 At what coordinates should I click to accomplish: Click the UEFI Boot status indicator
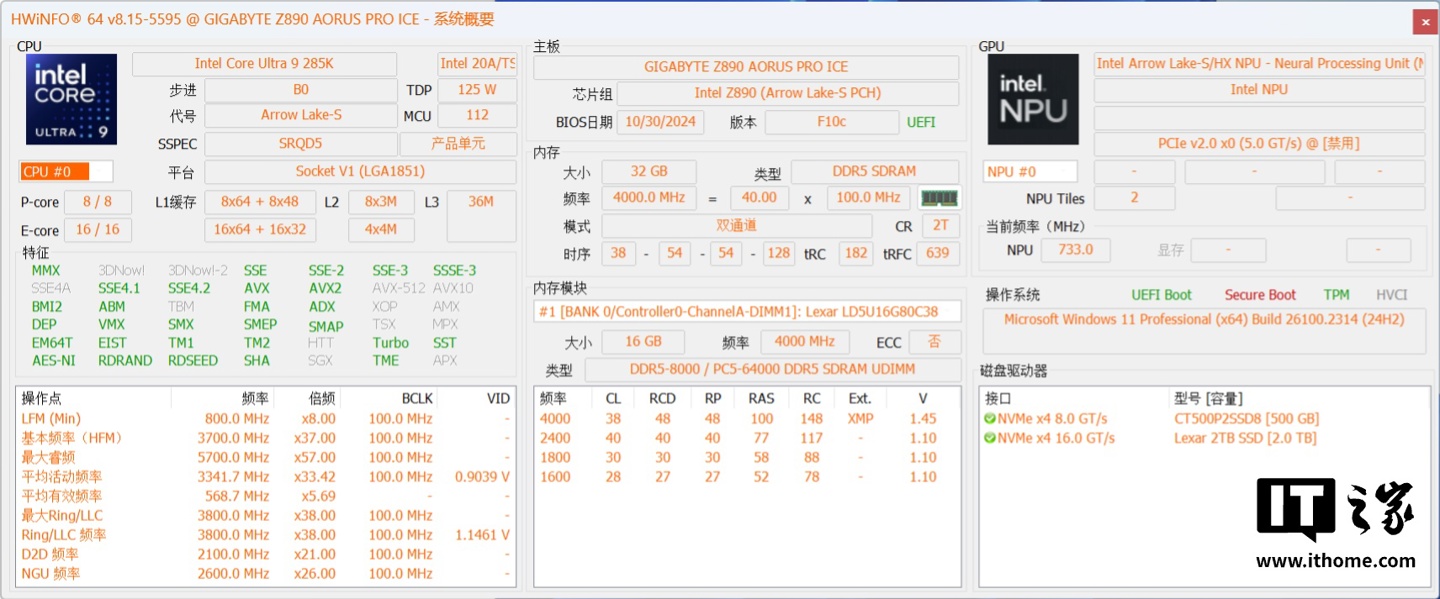pyautogui.click(x=1162, y=295)
